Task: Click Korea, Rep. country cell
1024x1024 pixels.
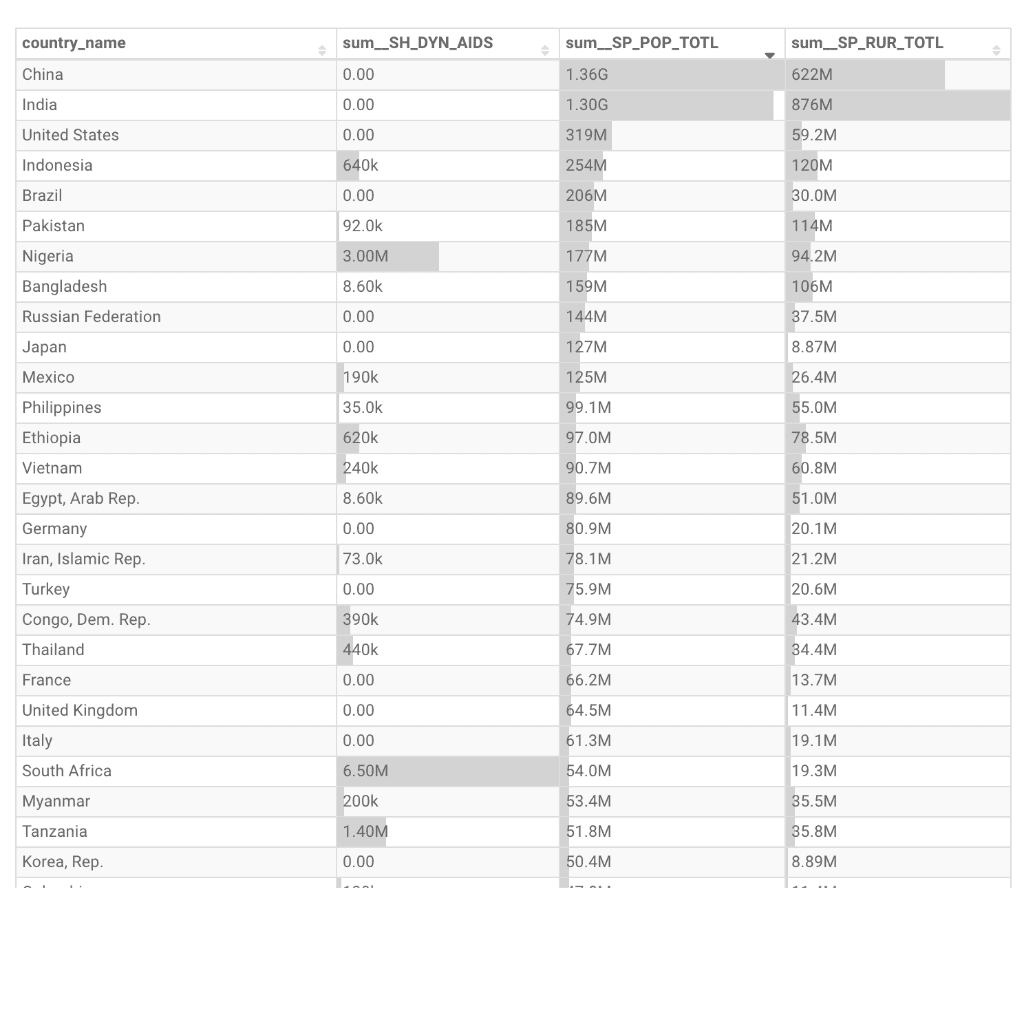Action: point(176,862)
